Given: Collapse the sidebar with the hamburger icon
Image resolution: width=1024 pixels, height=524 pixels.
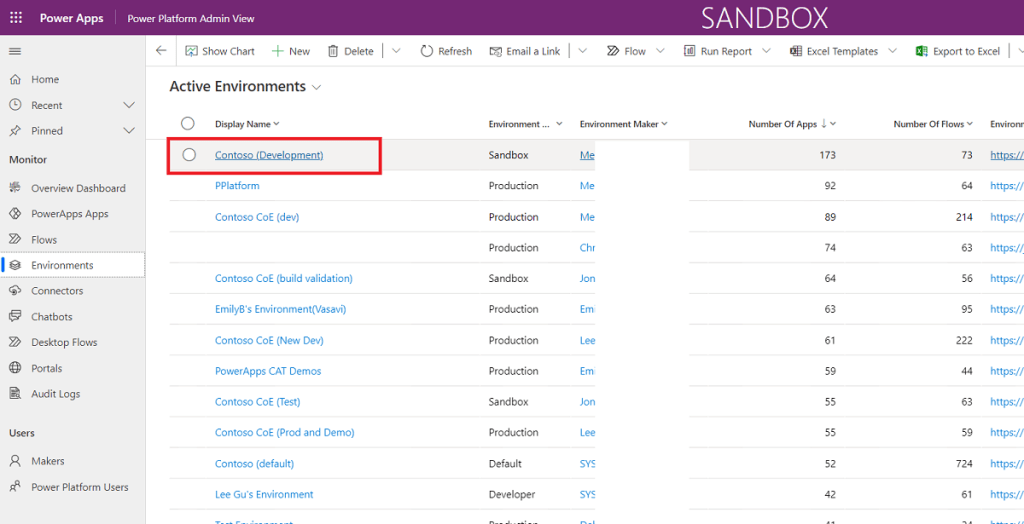Looking at the screenshot, I should coord(15,51).
